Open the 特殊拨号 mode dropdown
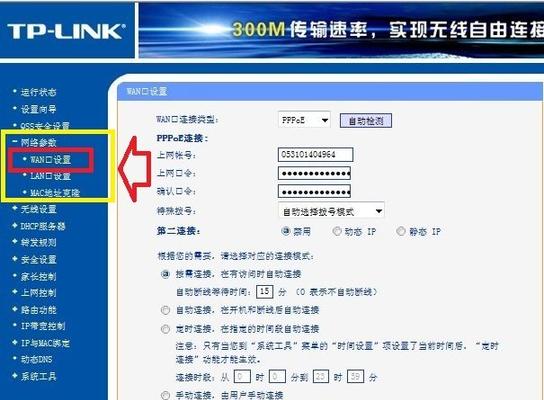 (331, 211)
